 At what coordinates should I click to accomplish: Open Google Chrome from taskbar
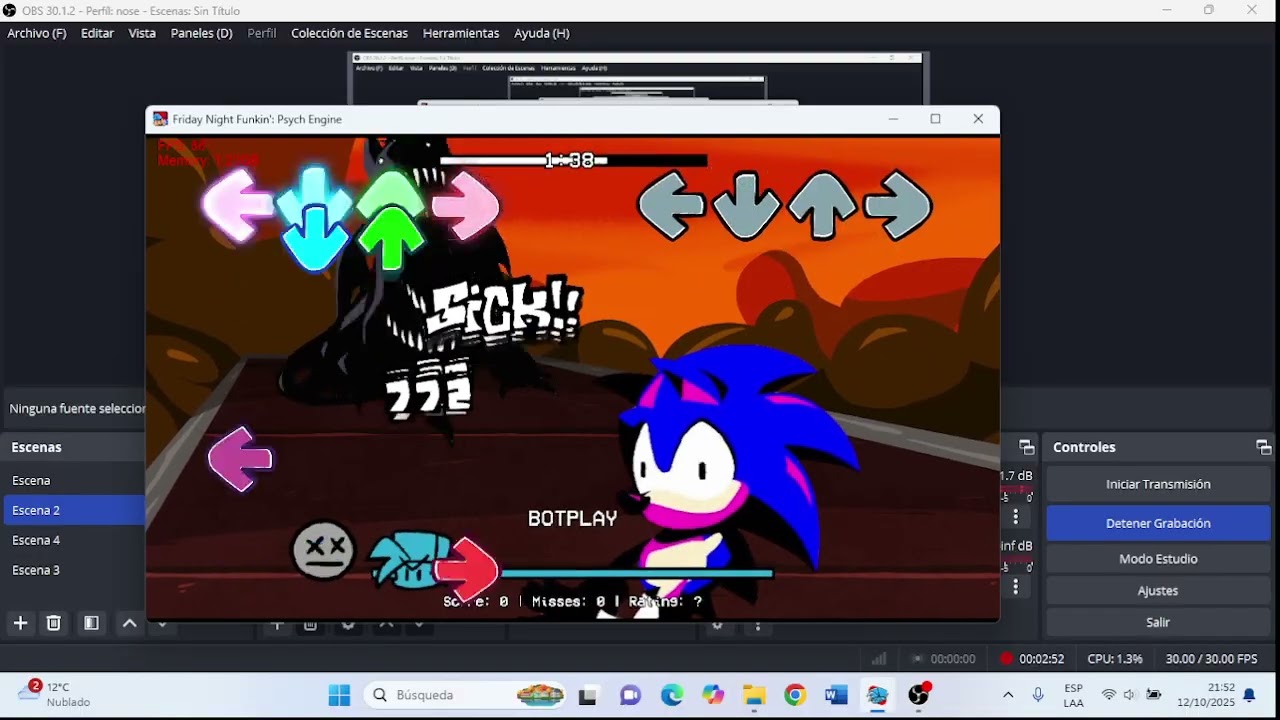pos(795,695)
